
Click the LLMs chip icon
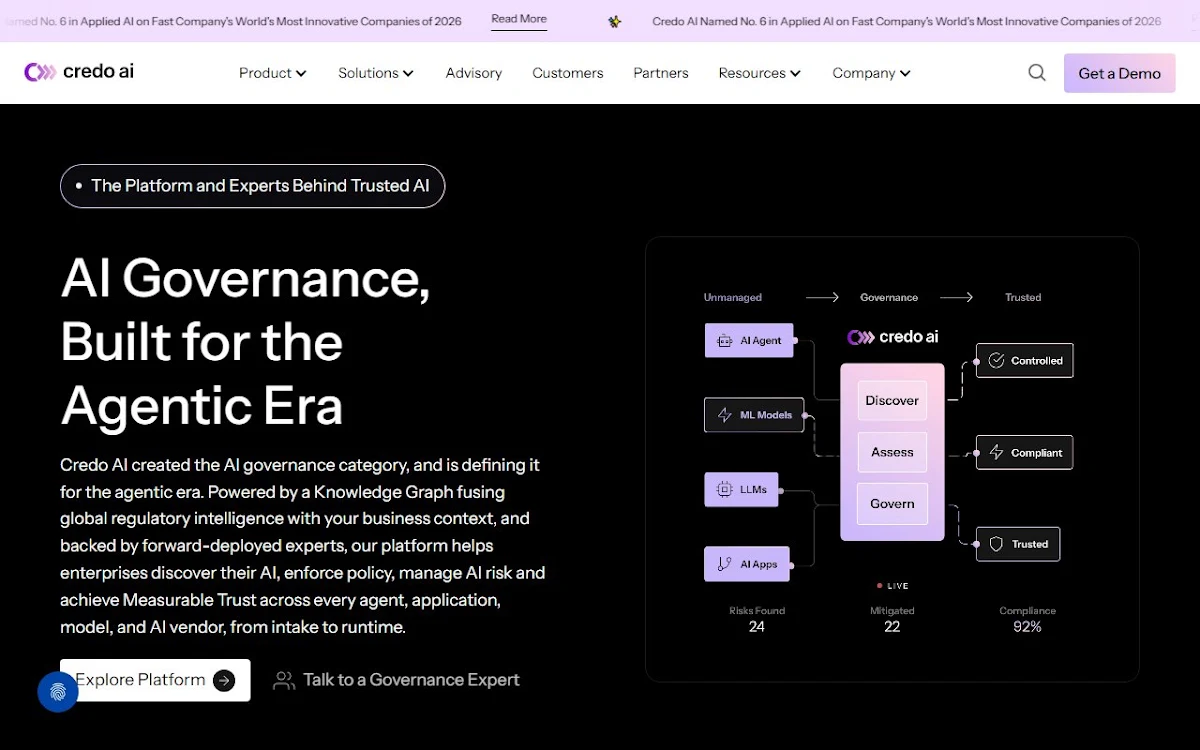pyautogui.click(x=724, y=490)
